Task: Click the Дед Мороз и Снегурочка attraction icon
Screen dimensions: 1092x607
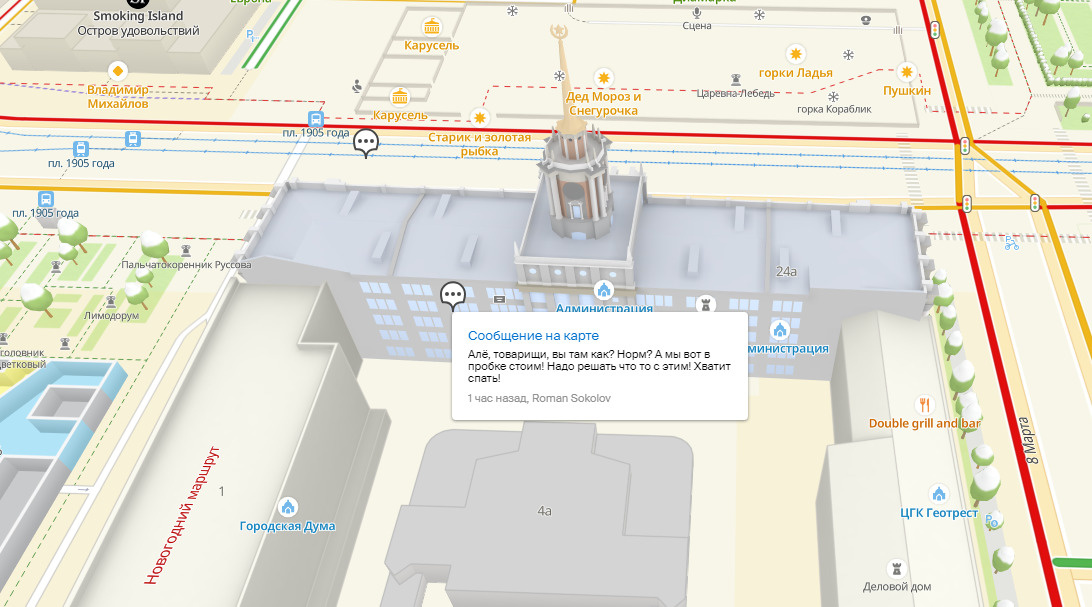Action: pyautogui.click(x=603, y=78)
